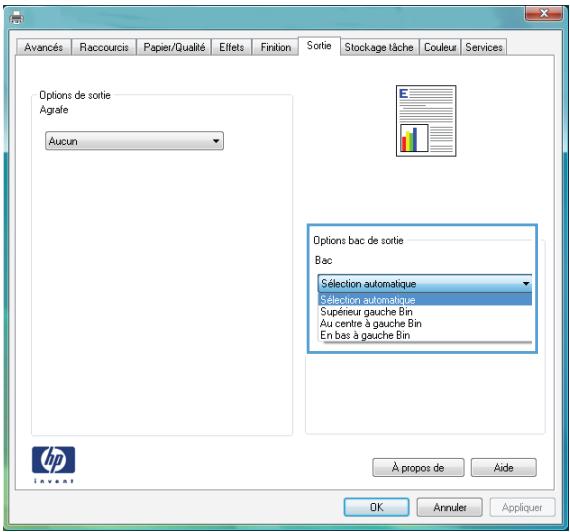Image resolution: width=570 pixels, height=532 pixels.
Task: Click the printer icon in title bar
Action: tap(17, 17)
